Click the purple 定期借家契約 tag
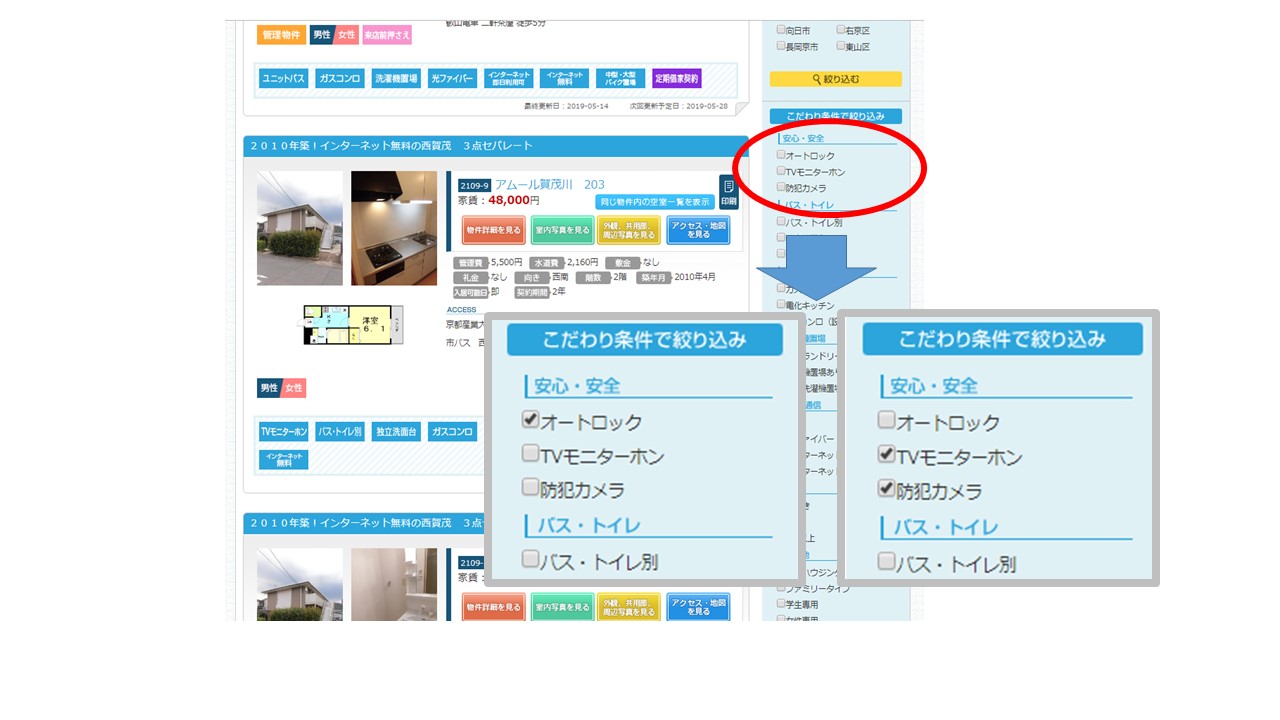Screen dimensions: 1280x720 coord(677,78)
